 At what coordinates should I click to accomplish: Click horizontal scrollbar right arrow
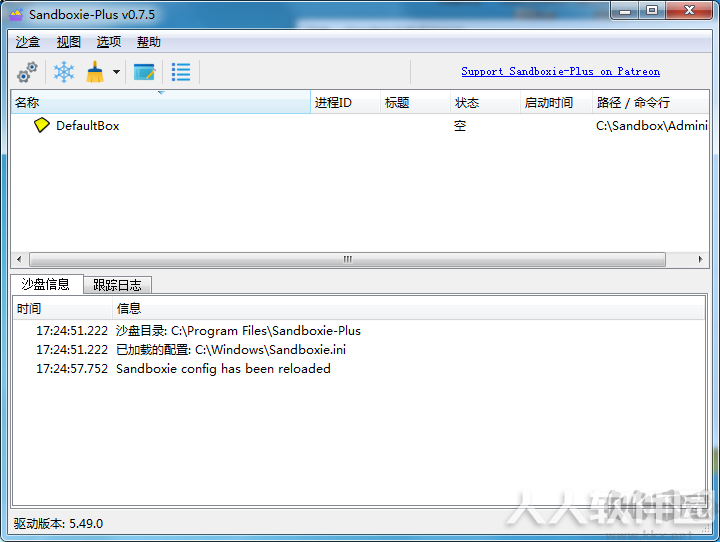[700, 260]
